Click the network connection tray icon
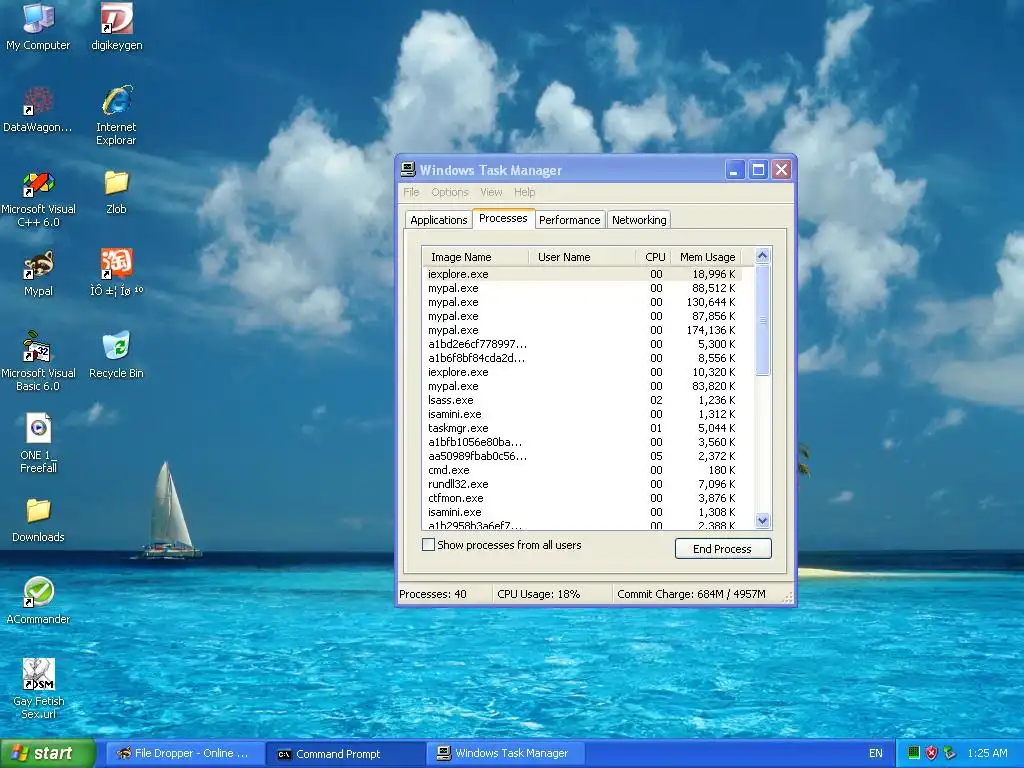Image resolution: width=1024 pixels, height=768 pixels. coord(950,753)
